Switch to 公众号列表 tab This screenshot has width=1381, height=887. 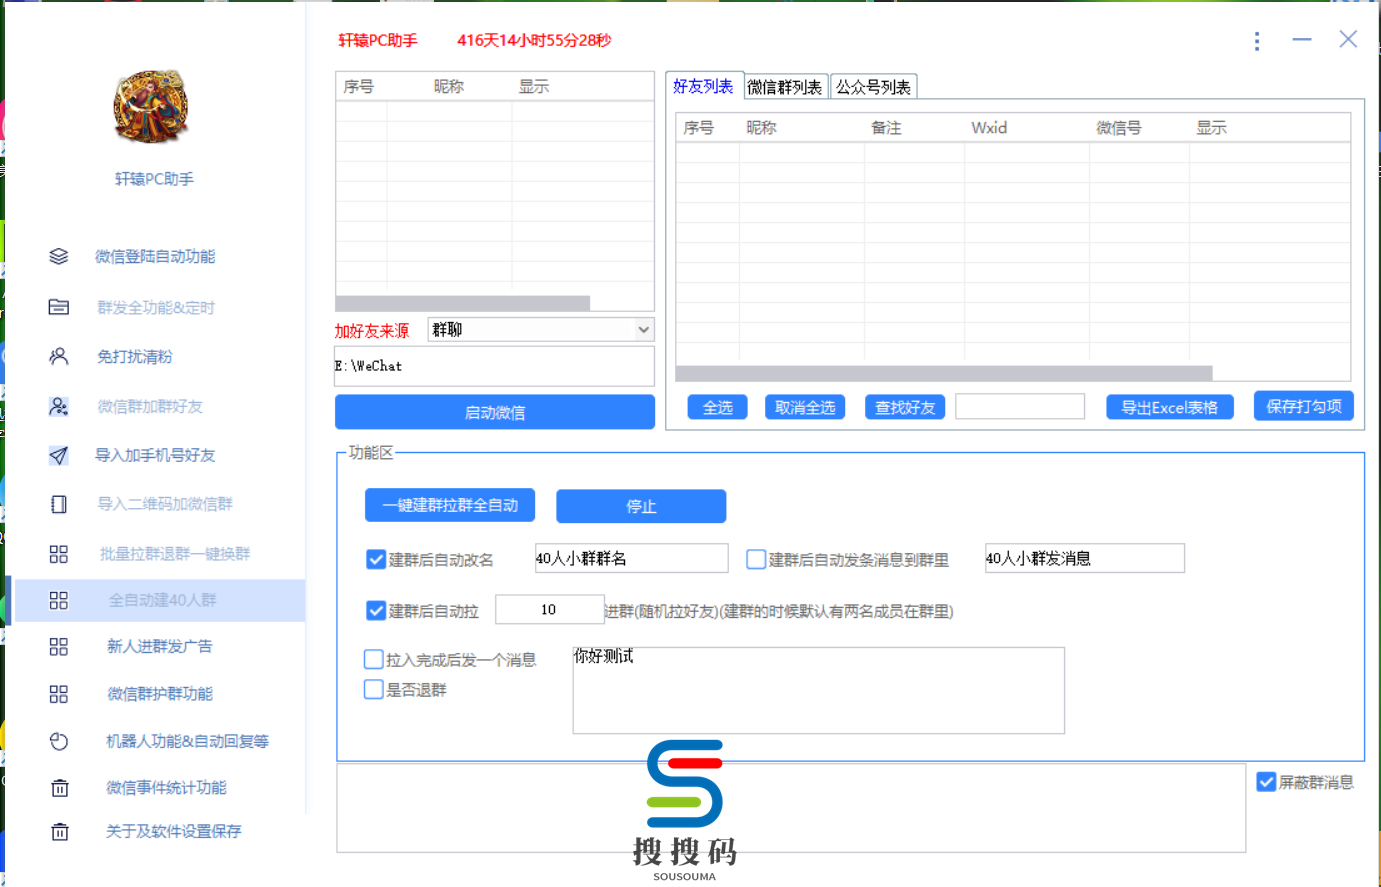click(873, 87)
